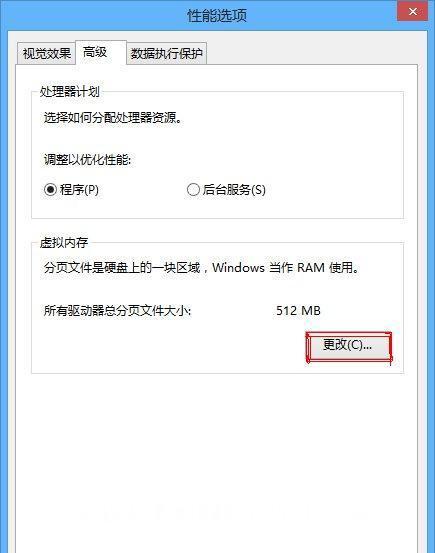Click the 调整以优化性能 label
The height and width of the screenshot is (553, 435).
(x=87, y=160)
